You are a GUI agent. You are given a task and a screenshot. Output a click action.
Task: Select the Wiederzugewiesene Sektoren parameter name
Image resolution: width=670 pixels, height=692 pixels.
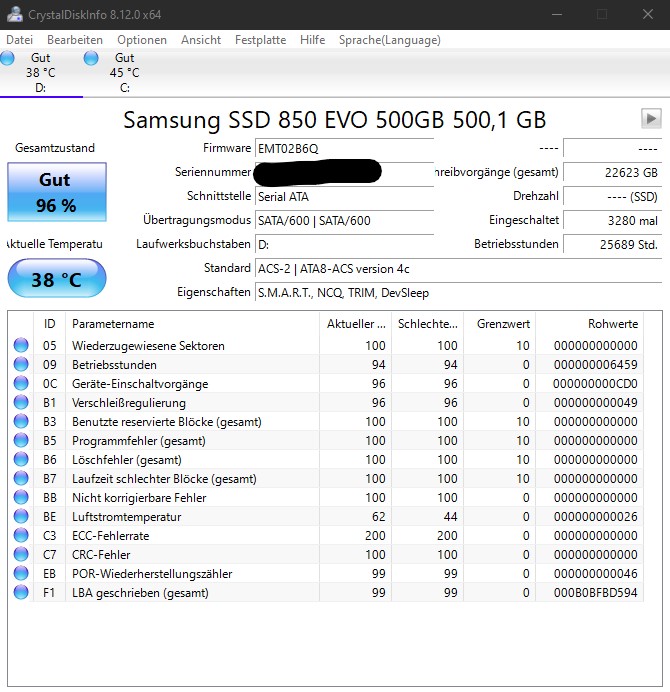coord(148,346)
